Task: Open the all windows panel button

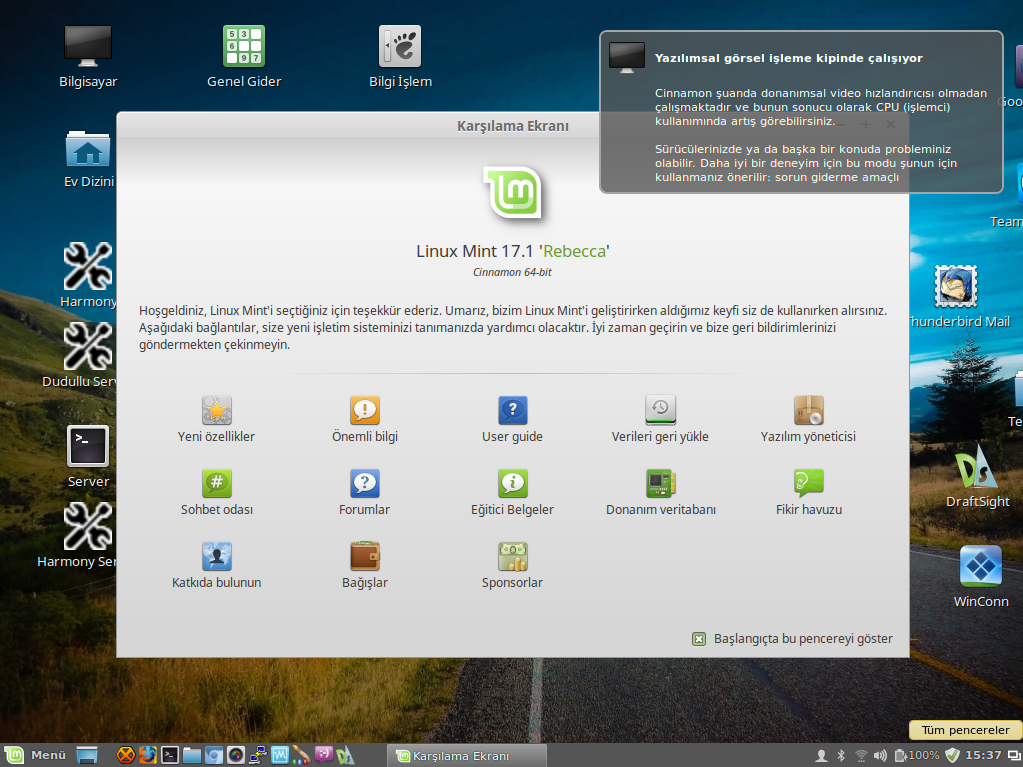Action: click(1013, 755)
